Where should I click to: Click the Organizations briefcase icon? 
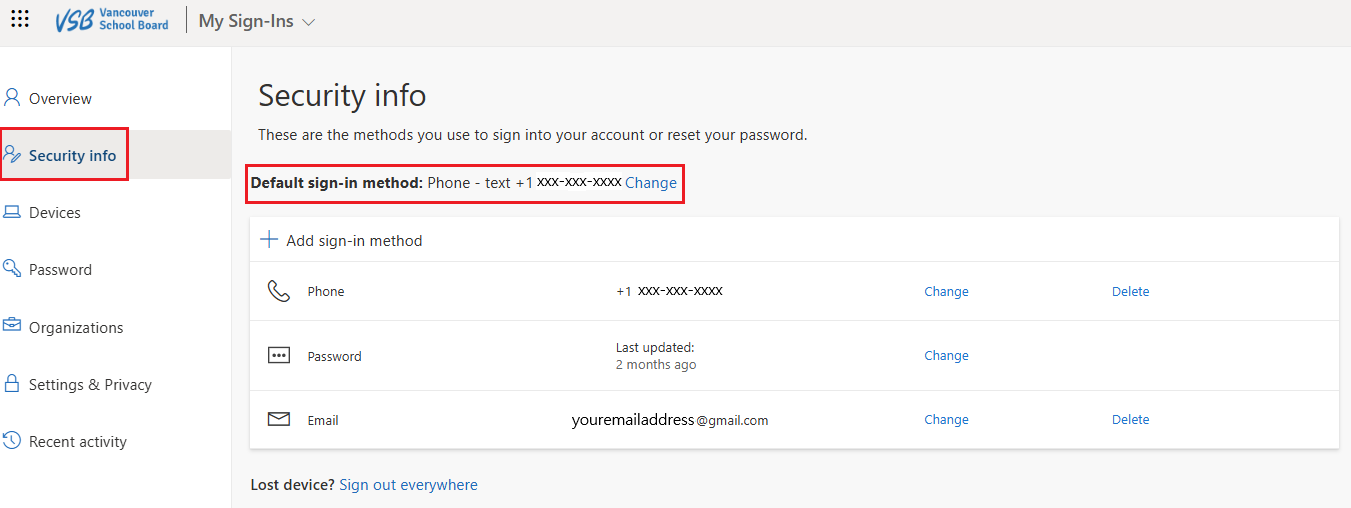tap(12, 326)
